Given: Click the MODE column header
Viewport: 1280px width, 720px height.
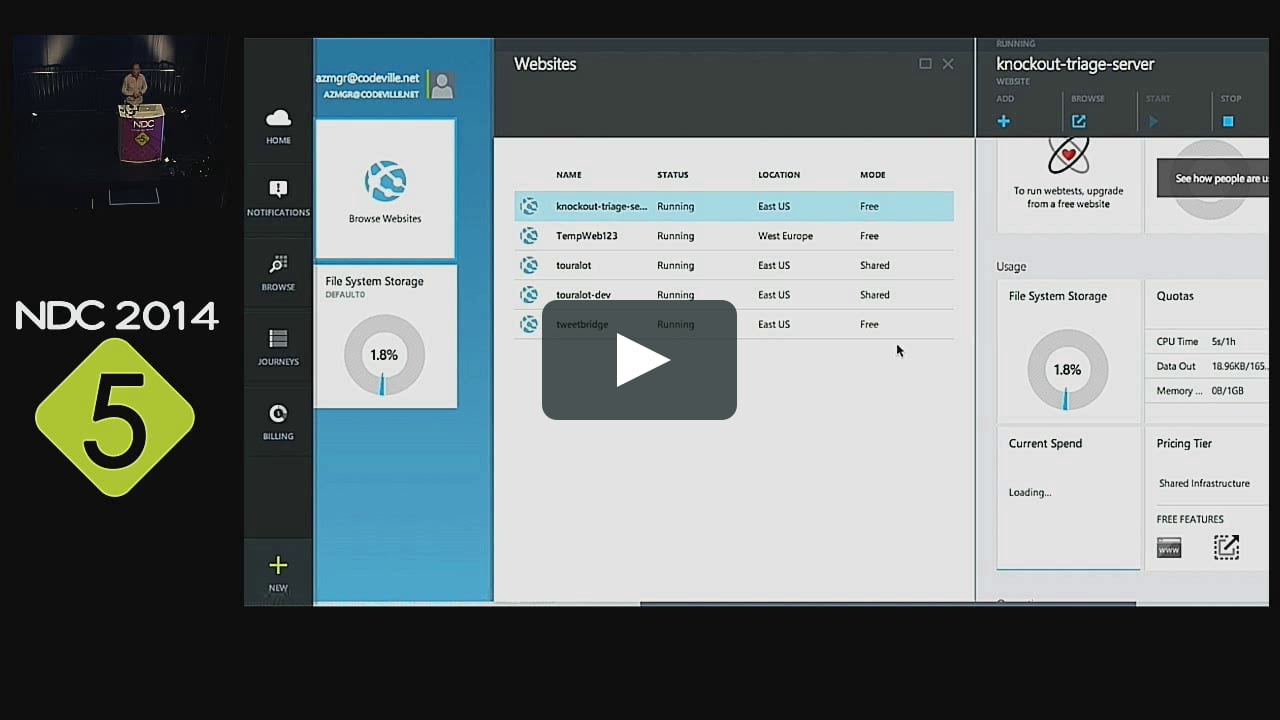Looking at the screenshot, I should tap(873, 175).
